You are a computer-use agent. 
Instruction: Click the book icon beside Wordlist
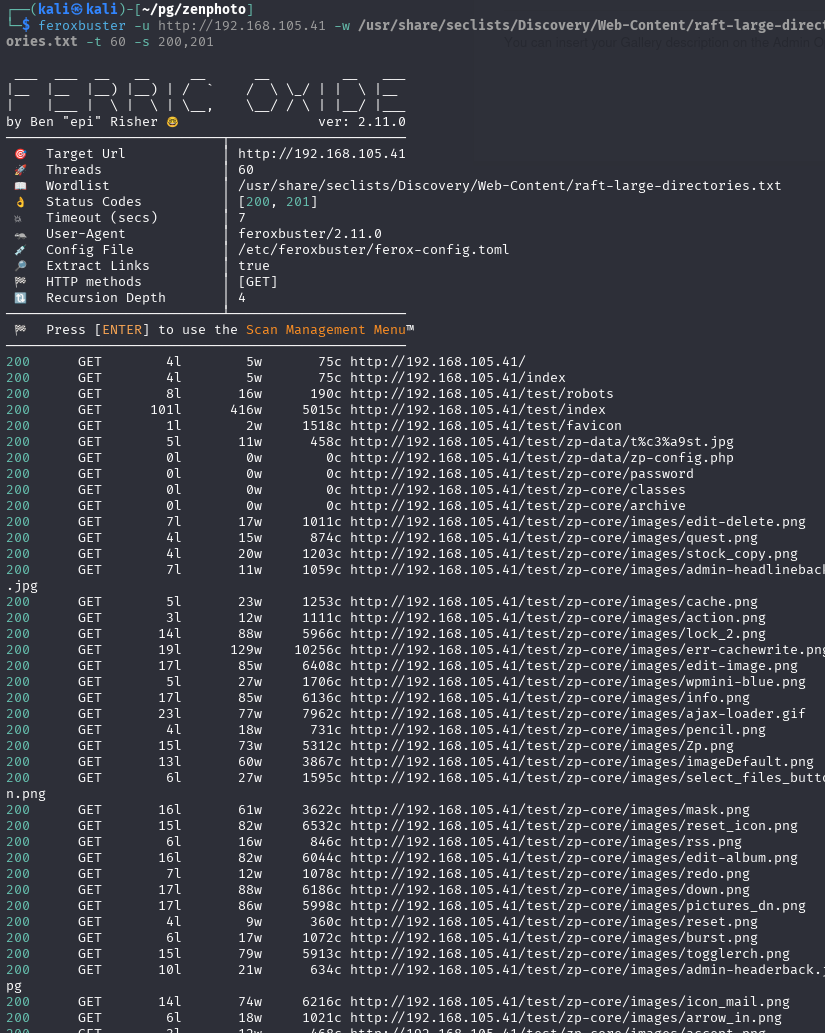point(20,186)
